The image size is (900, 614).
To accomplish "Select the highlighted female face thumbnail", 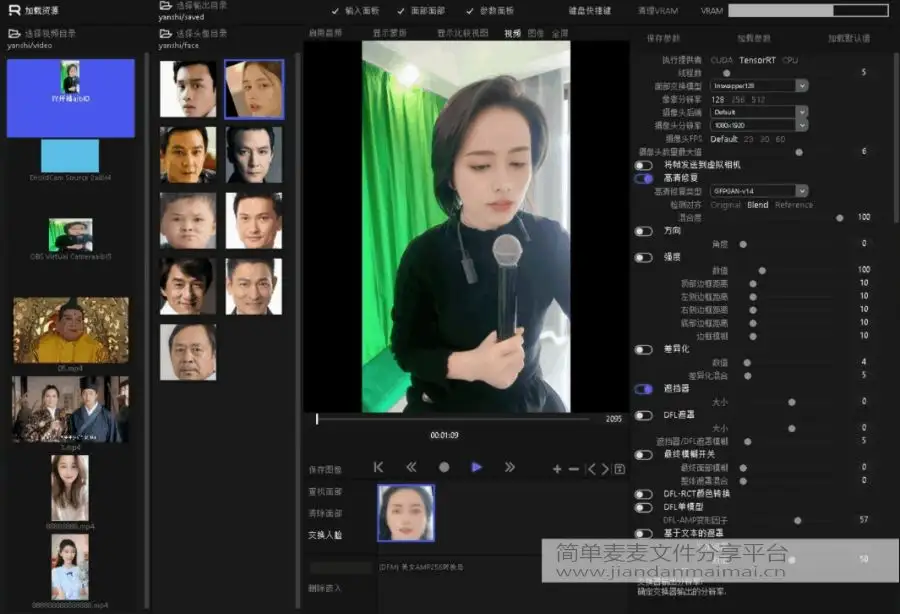I will point(254,89).
